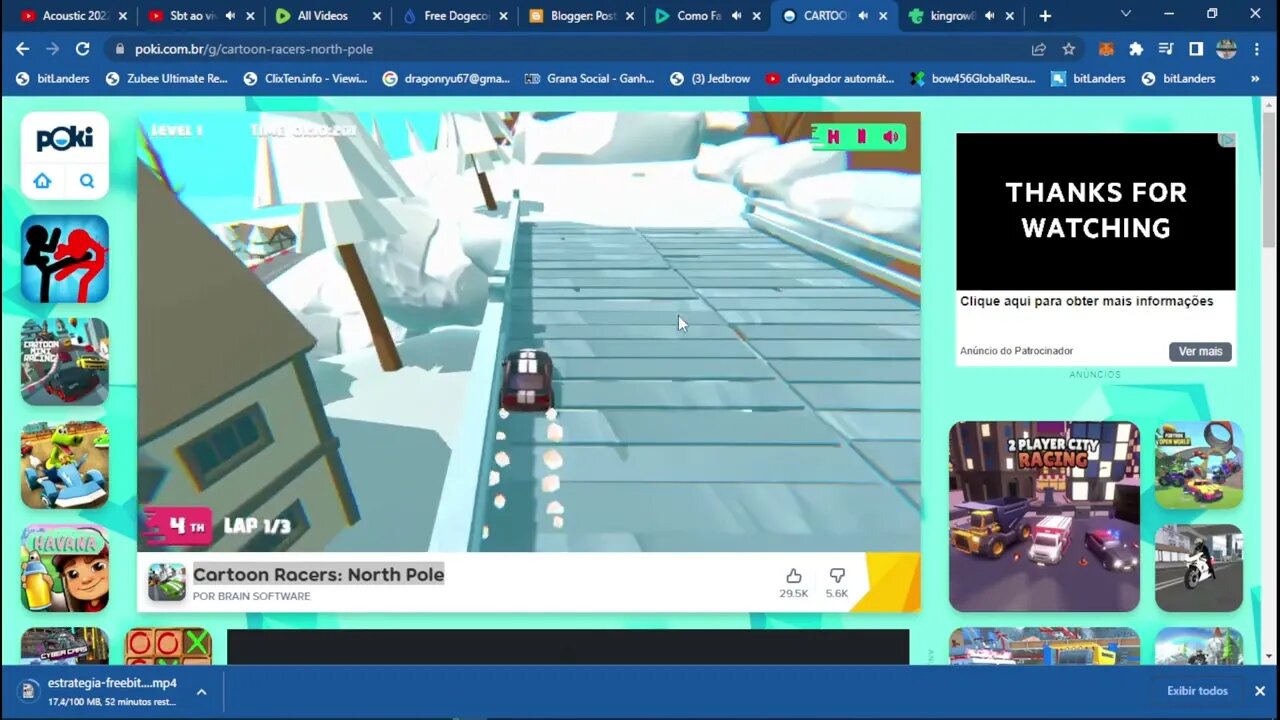Mute the Como Fa tab audio
Image resolution: width=1280 pixels, height=720 pixels.
click(736, 16)
